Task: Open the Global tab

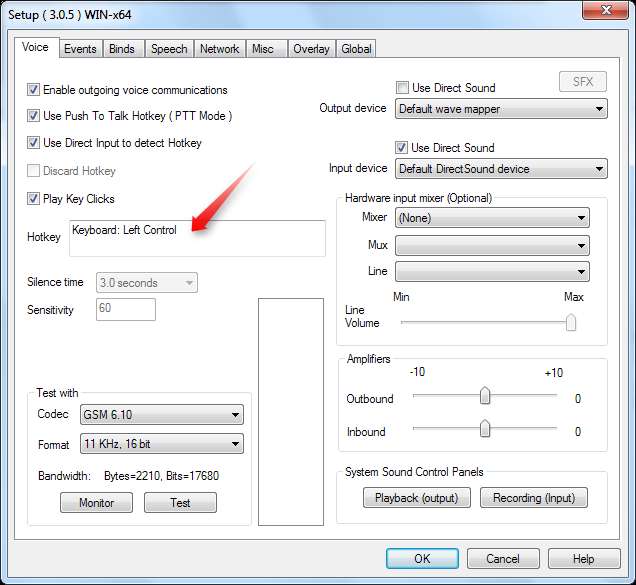Action: (356, 49)
